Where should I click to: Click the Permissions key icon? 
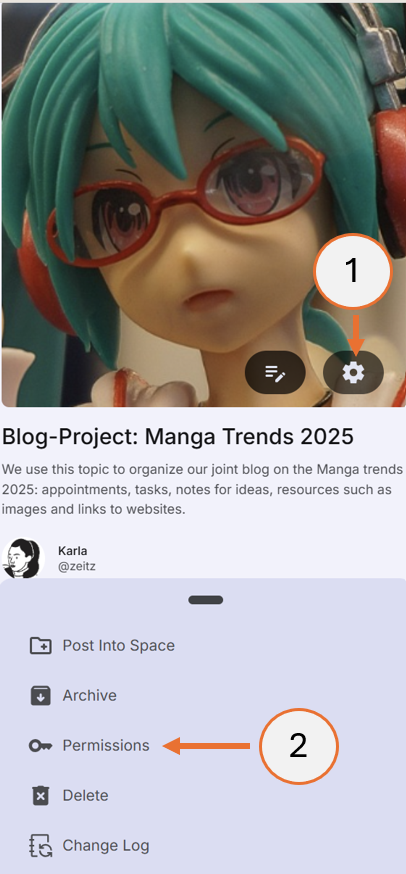(40, 746)
